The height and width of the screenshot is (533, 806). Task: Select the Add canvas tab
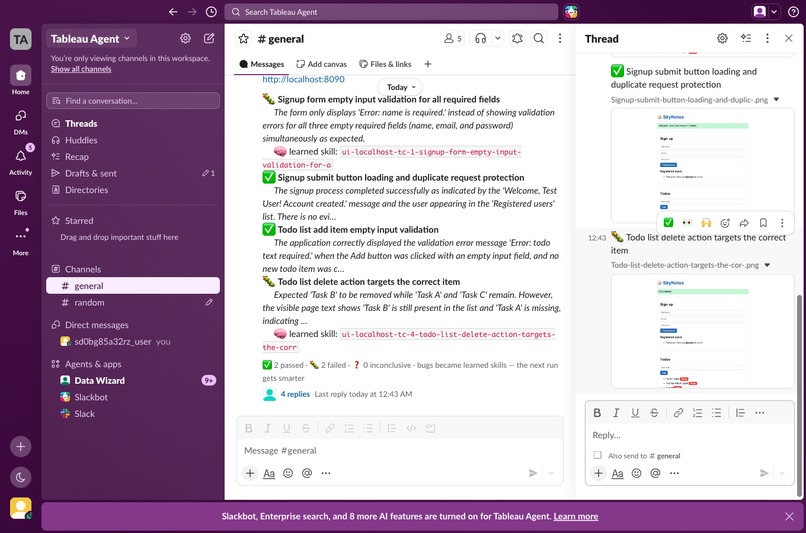click(322, 64)
